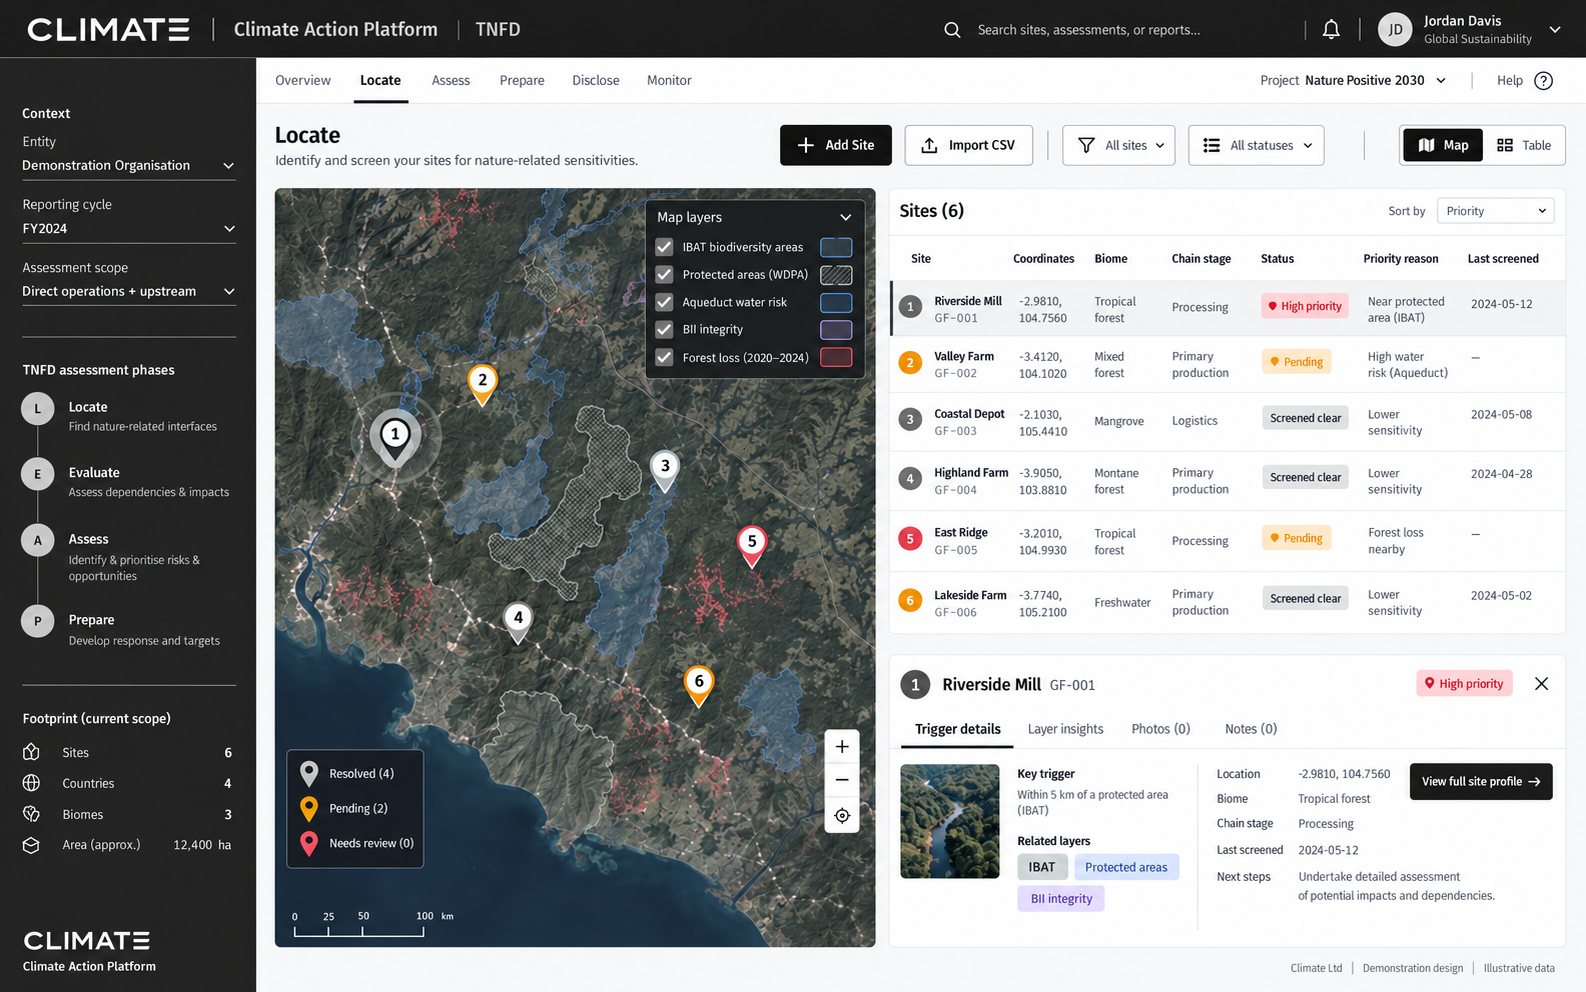Open the Assessment scope dropdown
The image size is (1586, 992).
128,292
